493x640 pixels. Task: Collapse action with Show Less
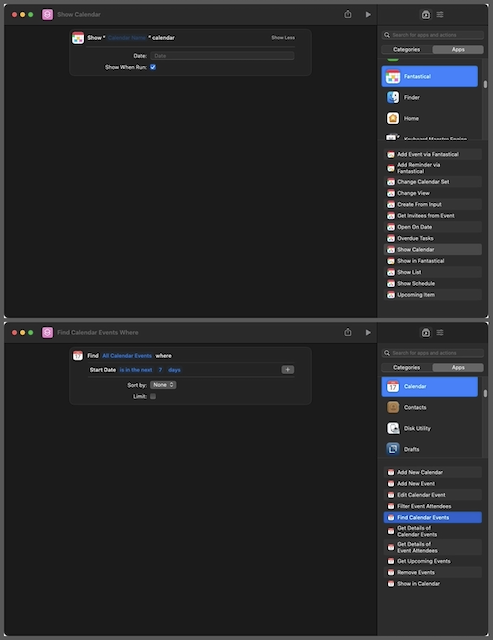(283, 38)
